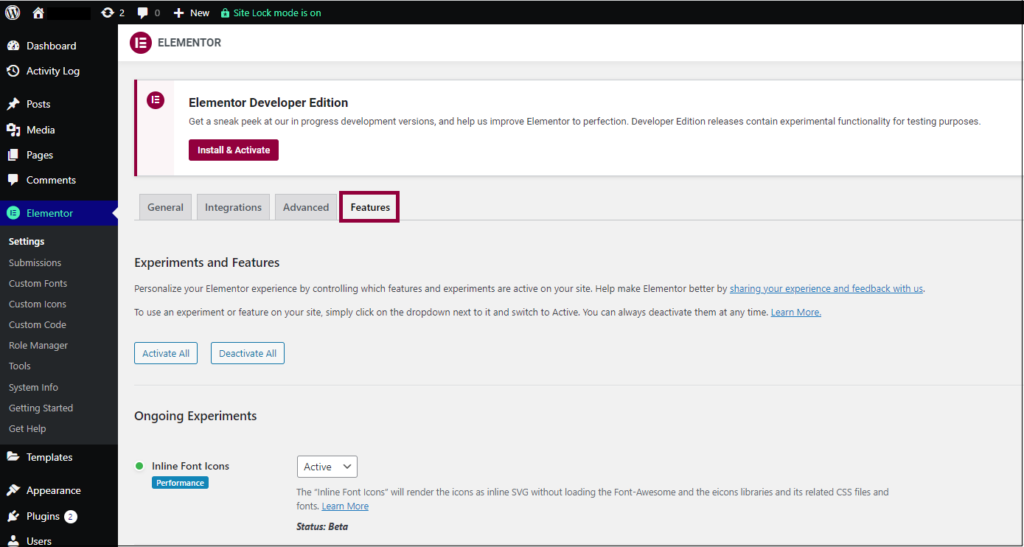This screenshot has height=547, width=1024.
Task: Click the Deactivate All button
Action: coord(248,353)
